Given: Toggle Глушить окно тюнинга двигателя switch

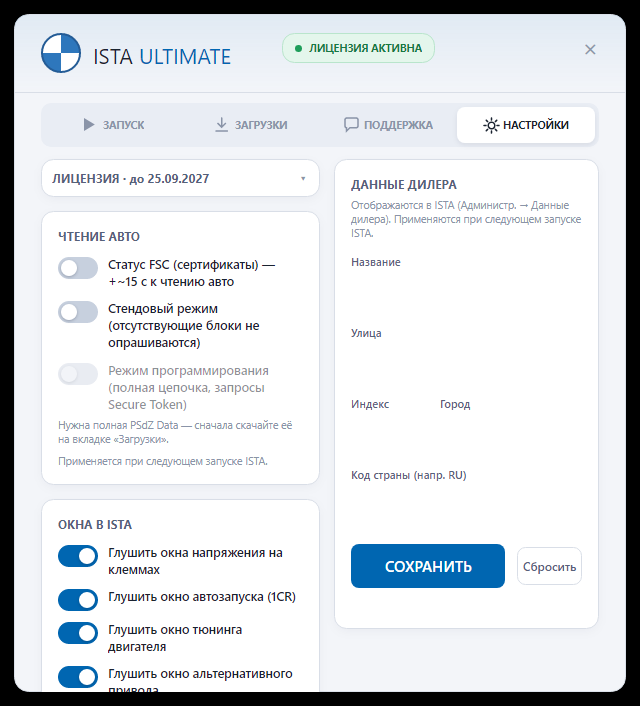Looking at the screenshot, I should point(78,633).
